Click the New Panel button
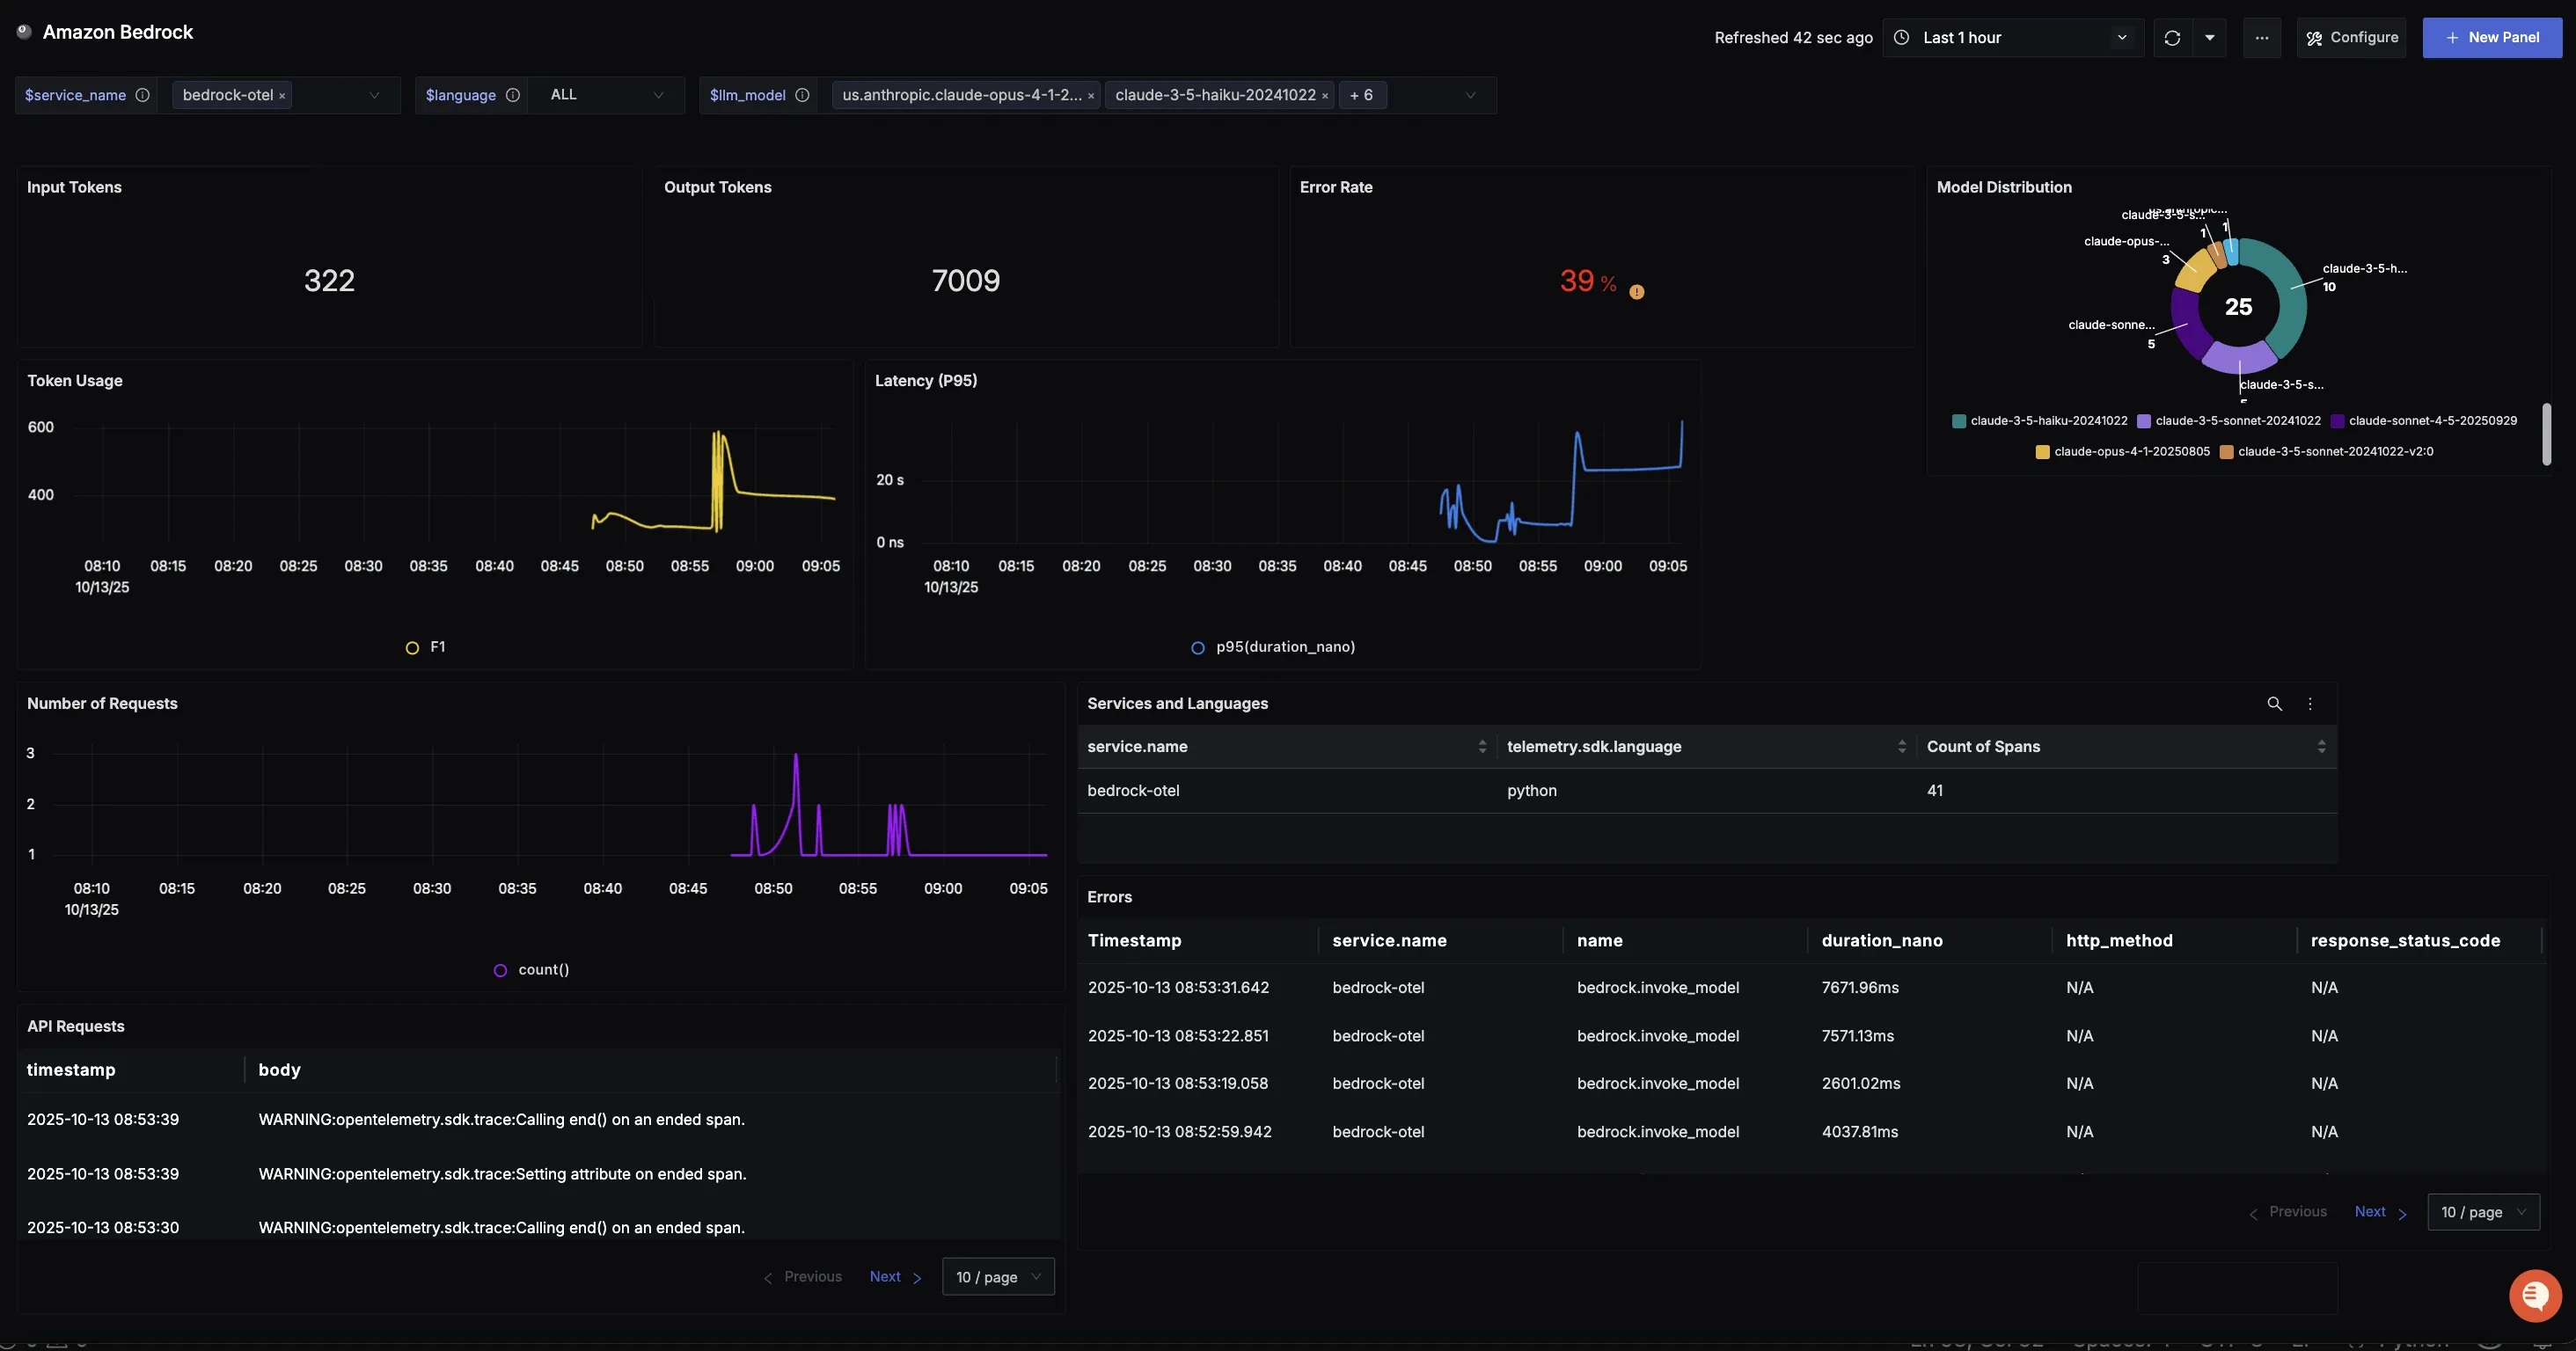The height and width of the screenshot is (1351, 2576). (2491, 38)
